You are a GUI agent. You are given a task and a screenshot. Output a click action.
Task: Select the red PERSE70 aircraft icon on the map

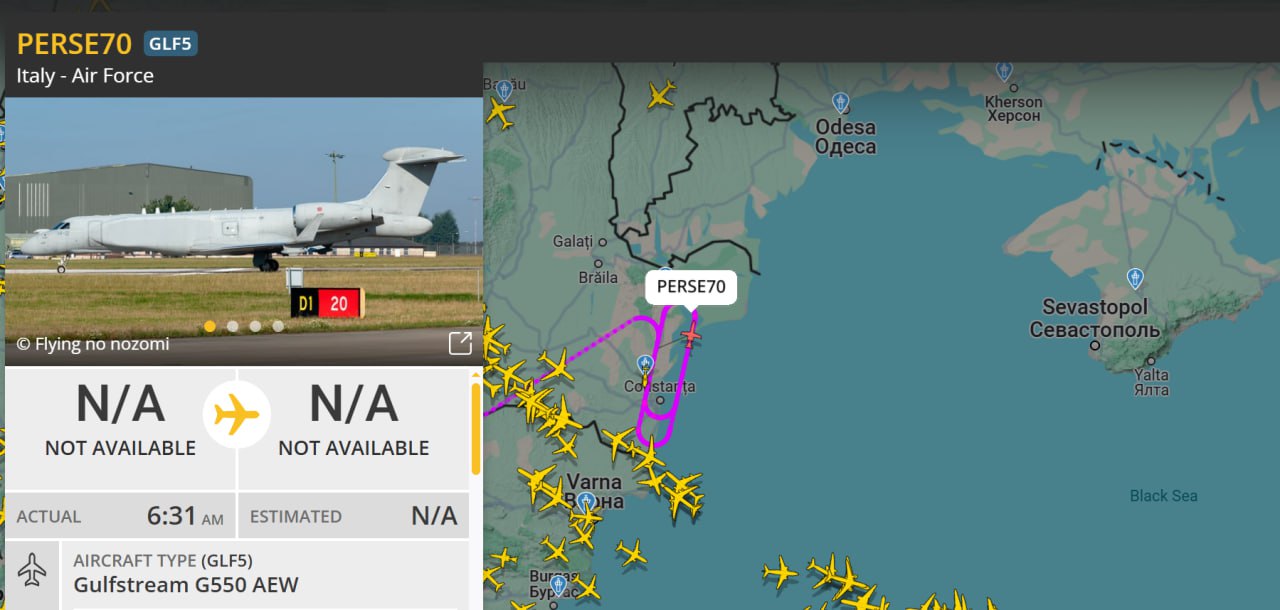click(x=690, y=334)
